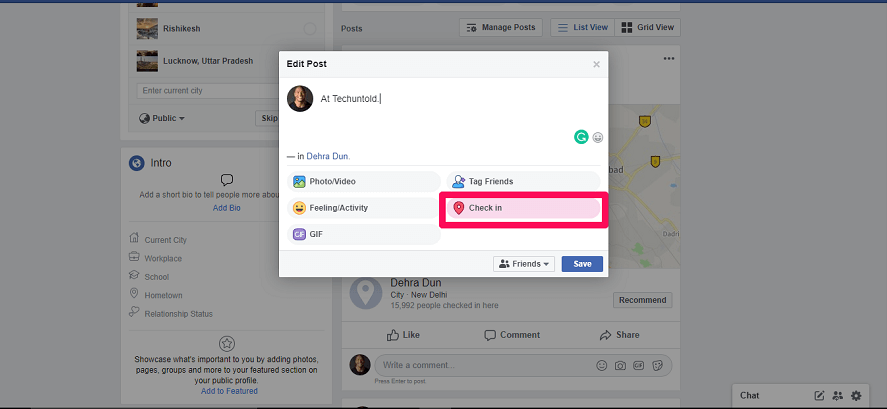Click '15,992 people checked in here' text
This screenshot has width=887, height=409.
445,305
